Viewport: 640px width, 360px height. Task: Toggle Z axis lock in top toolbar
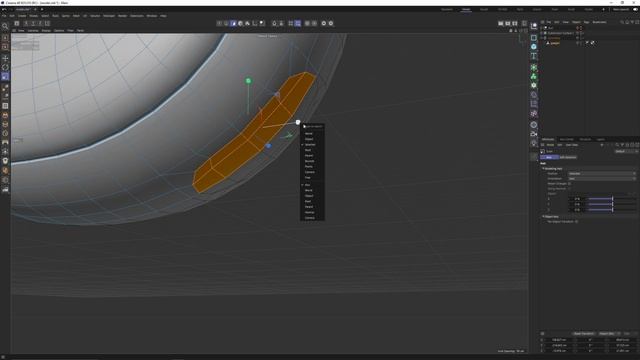point(40,23)
